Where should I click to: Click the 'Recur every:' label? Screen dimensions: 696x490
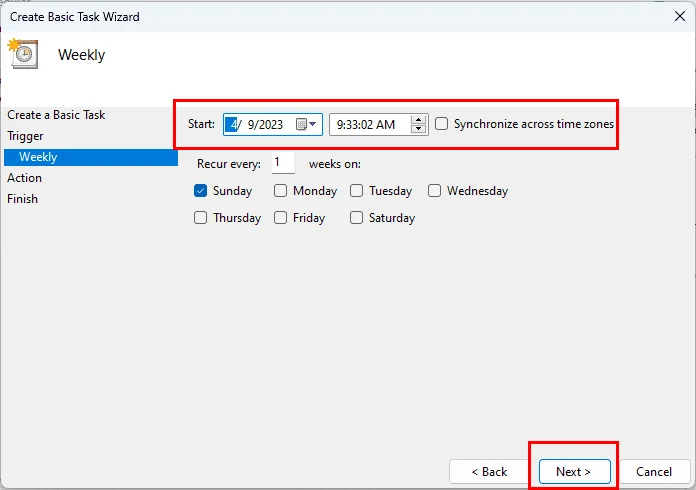(x=229, y=164)
